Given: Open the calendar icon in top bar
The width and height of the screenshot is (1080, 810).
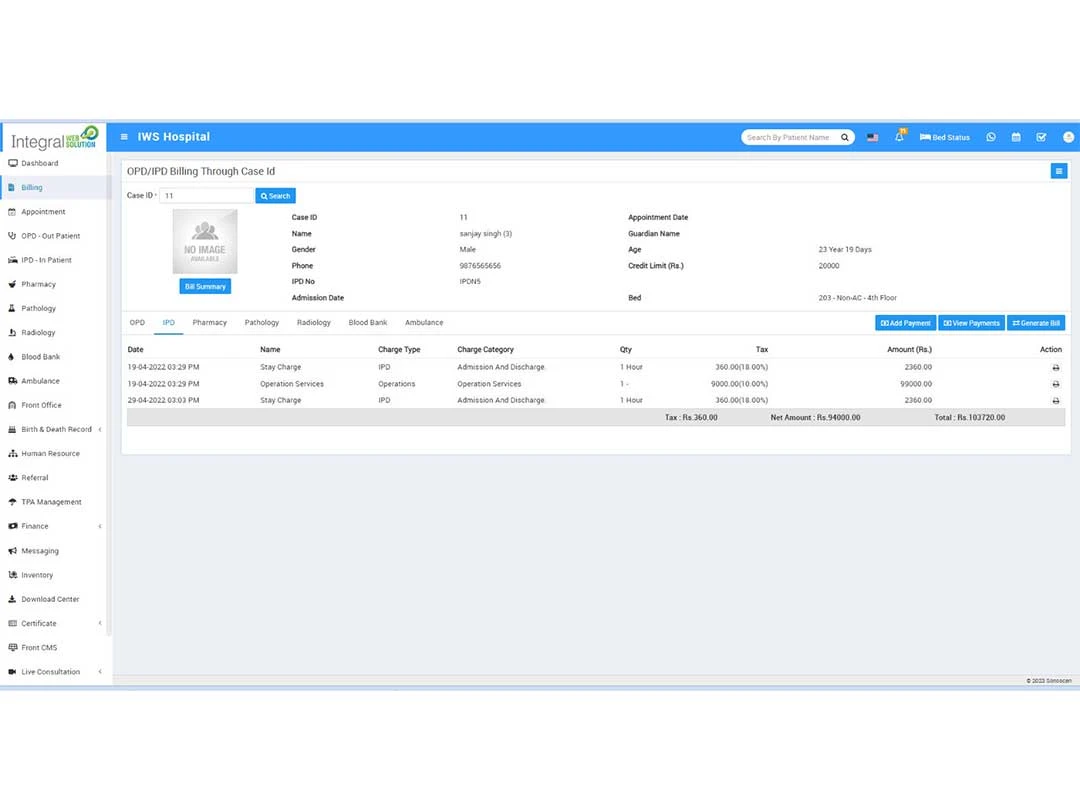Looking at the screenshot, I should pyautogui.click(x=1016, y=137).
